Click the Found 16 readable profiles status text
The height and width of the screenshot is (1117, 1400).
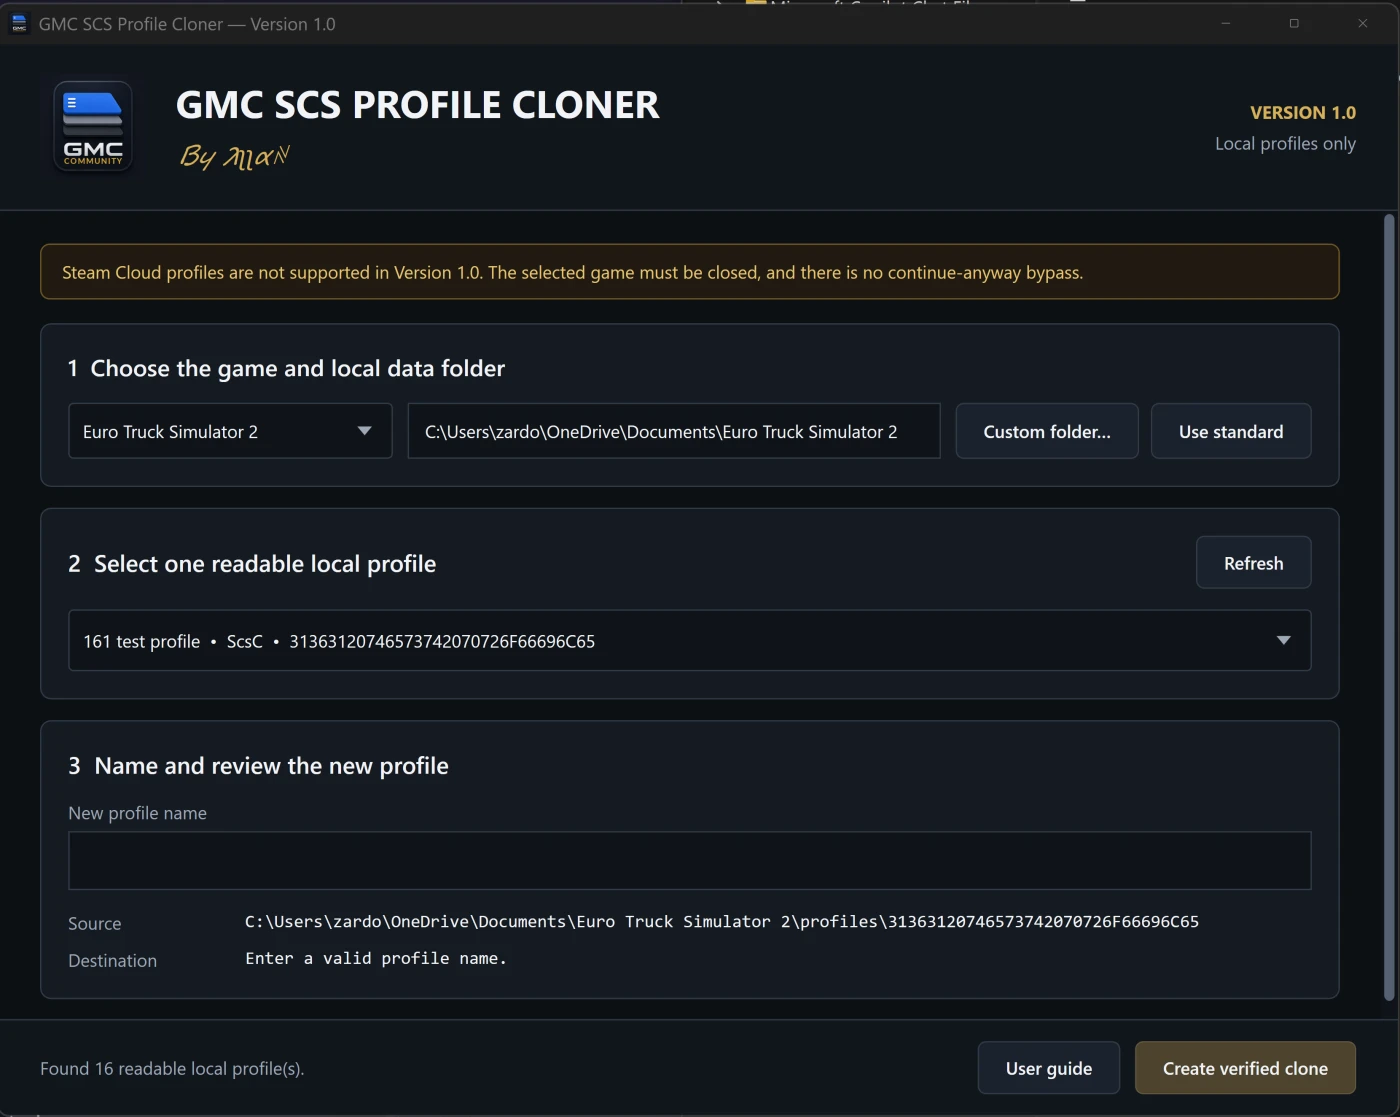click(x=172, y=1068)
